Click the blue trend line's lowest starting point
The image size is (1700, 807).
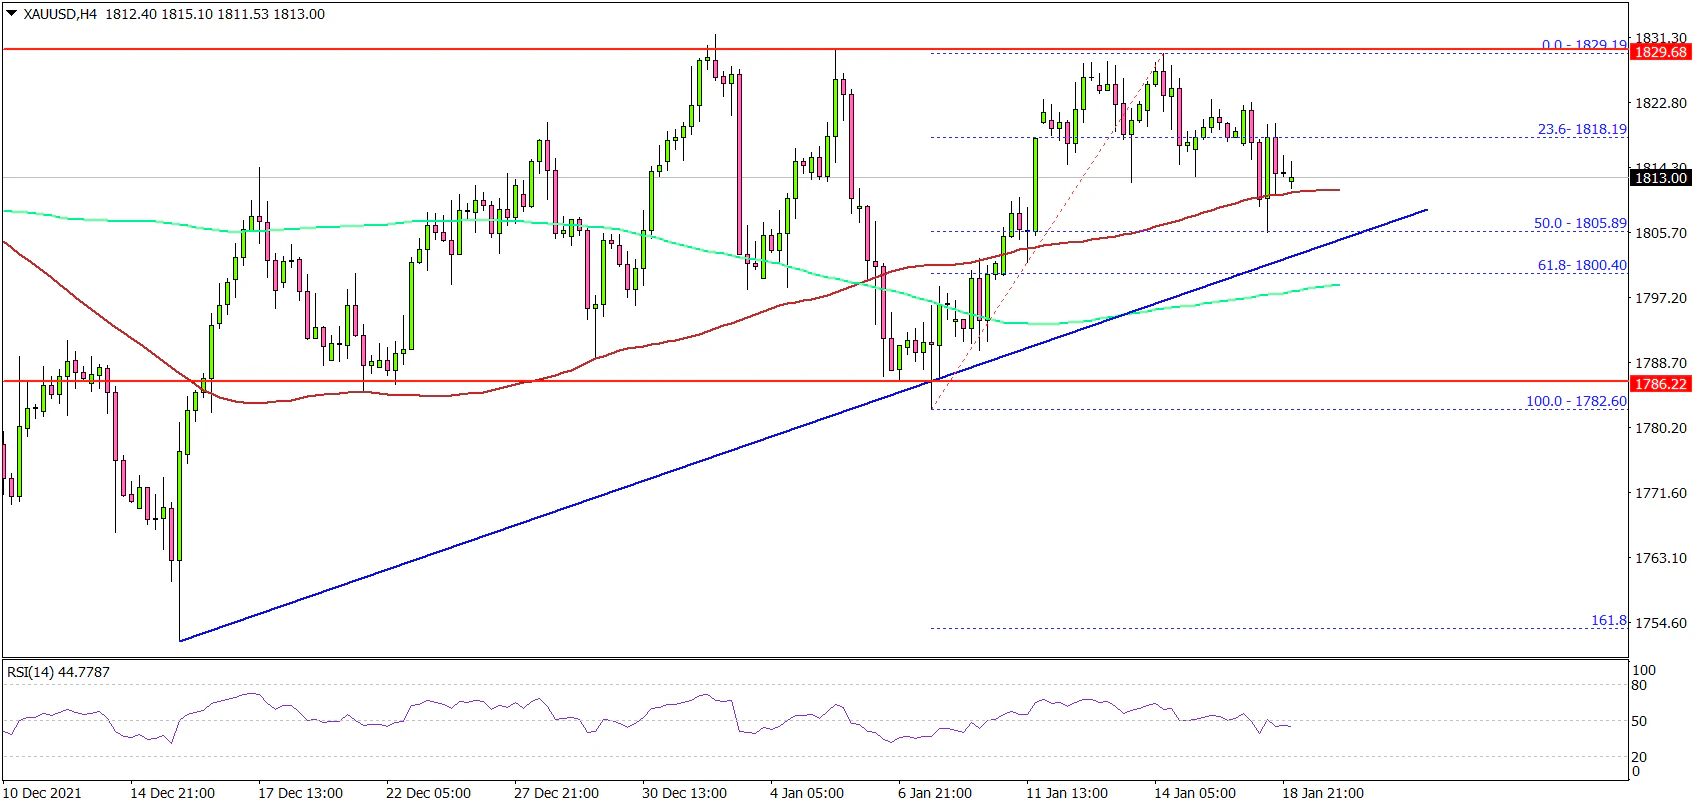tap(180, 640)
